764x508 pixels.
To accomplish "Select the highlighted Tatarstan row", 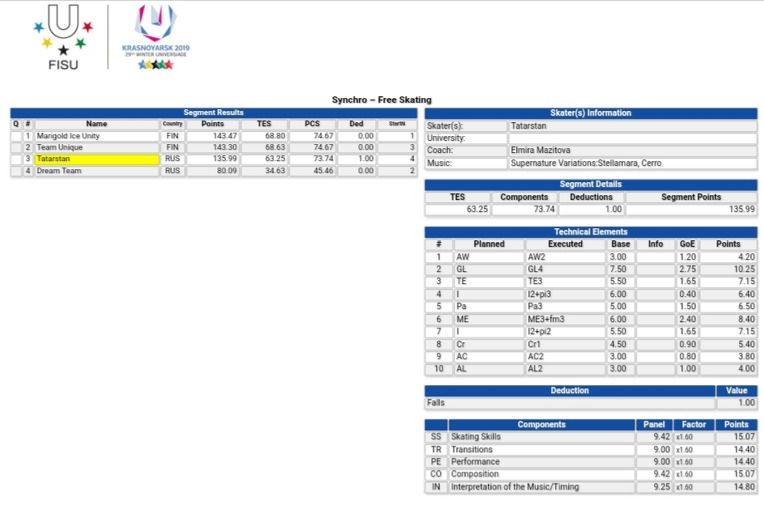I will click(96, 159).
